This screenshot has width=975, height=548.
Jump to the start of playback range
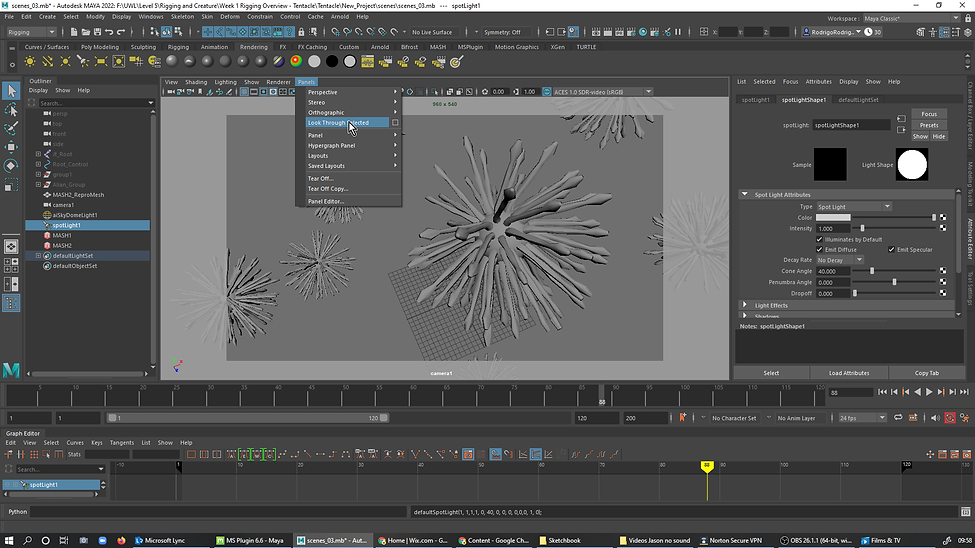coord(882,392)
